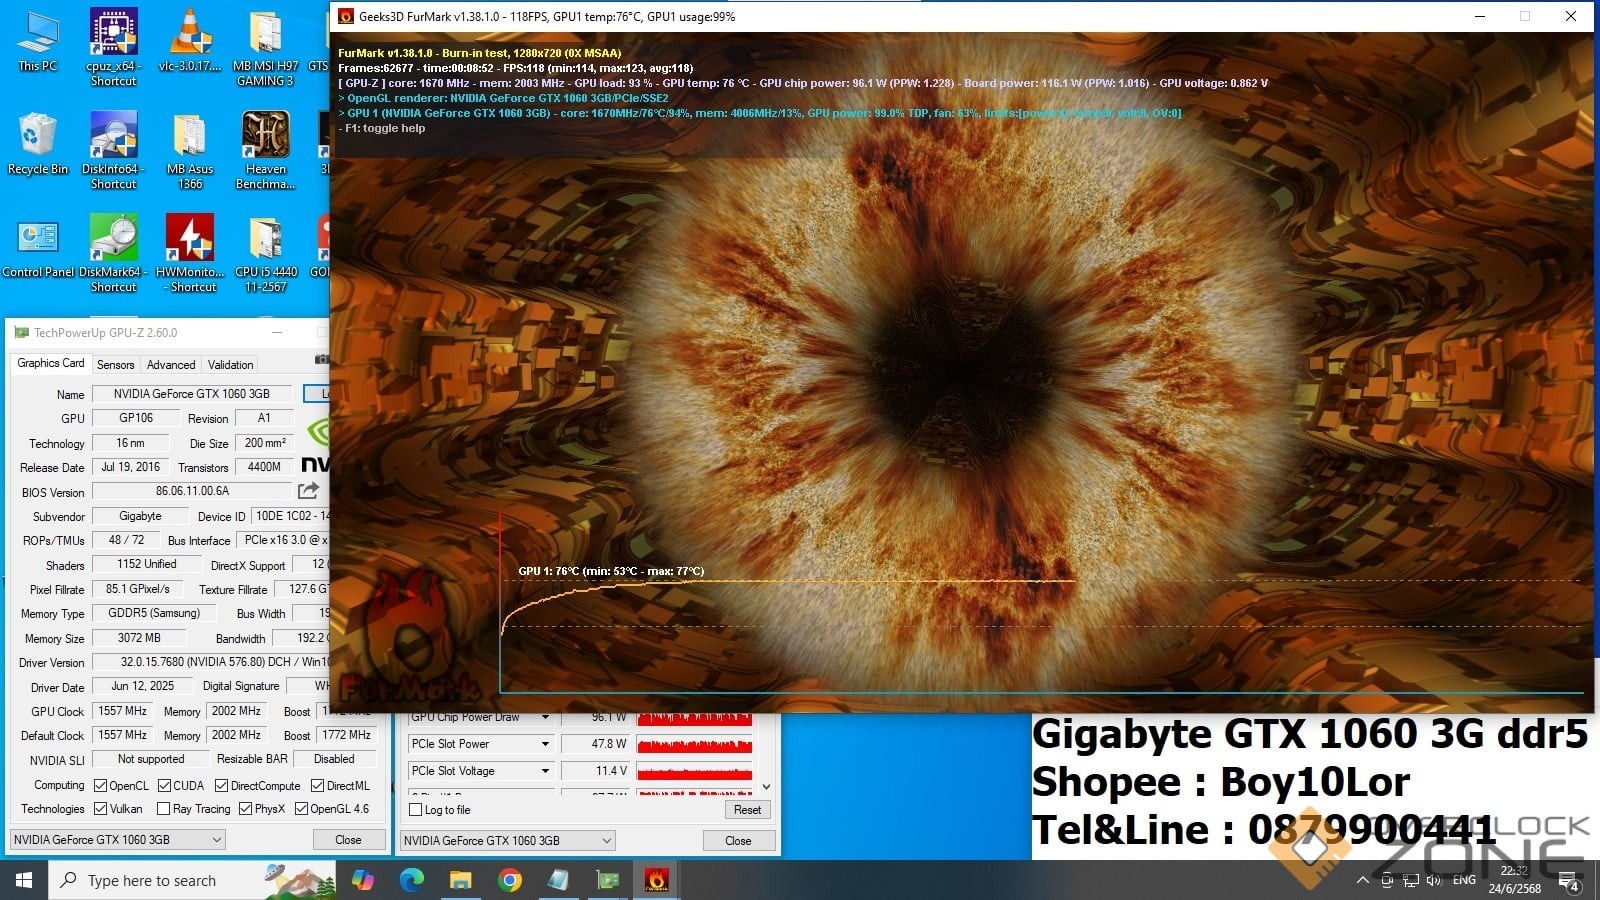Click the BIOS share/export icon in GPU-Z

[308, 491]
